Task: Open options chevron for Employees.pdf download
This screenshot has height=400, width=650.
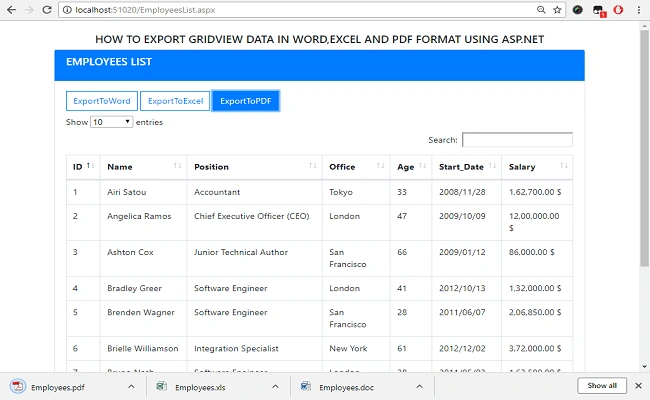Action: (131, 387)
